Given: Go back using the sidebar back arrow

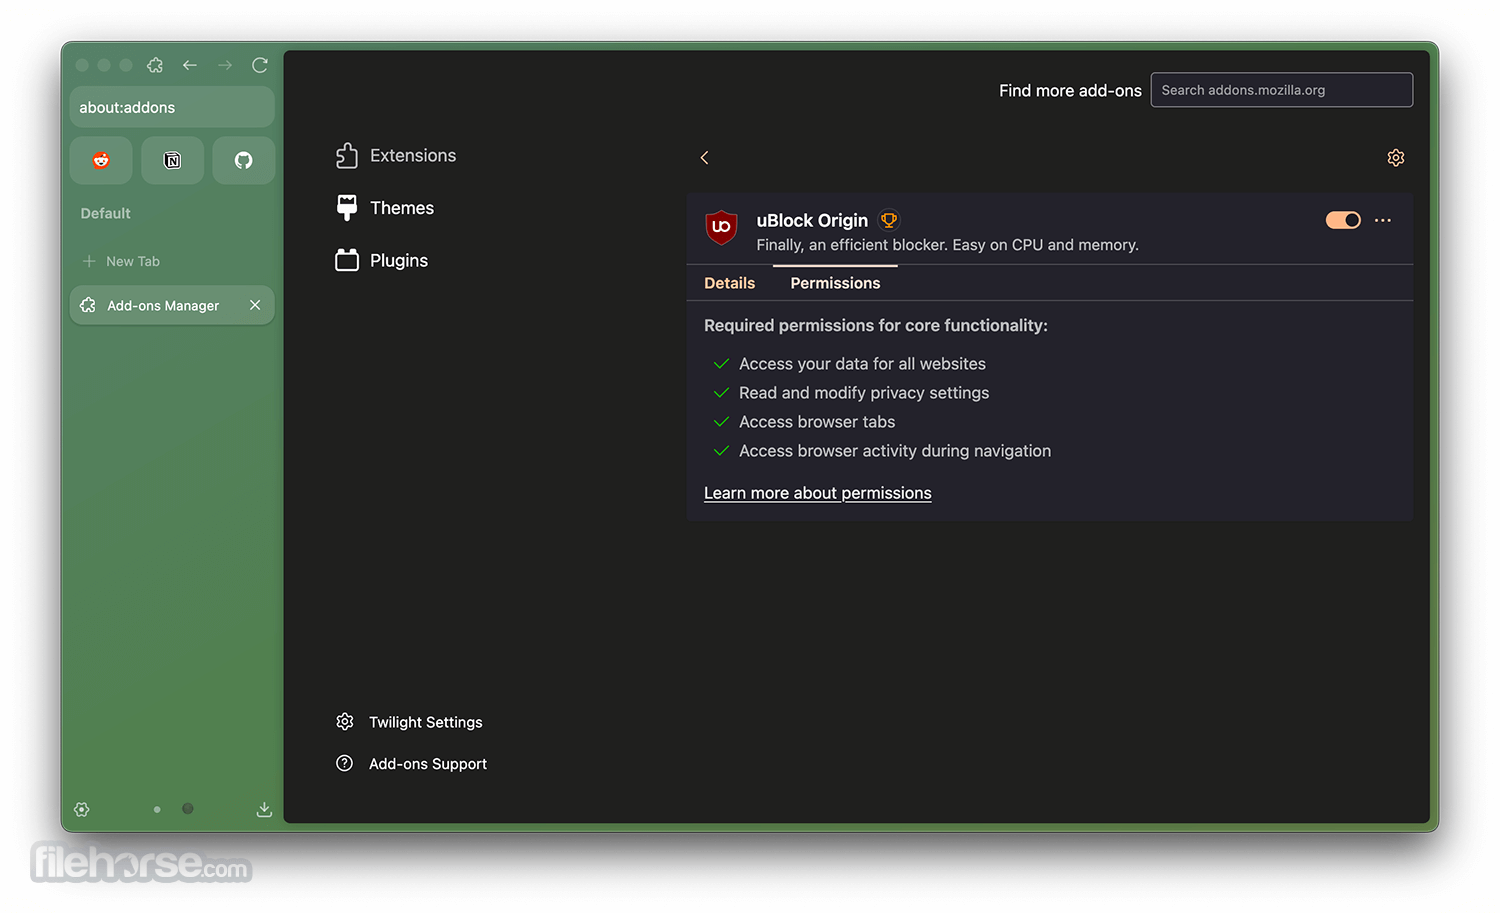Looking at the screenshot, I should coord(190,65).
